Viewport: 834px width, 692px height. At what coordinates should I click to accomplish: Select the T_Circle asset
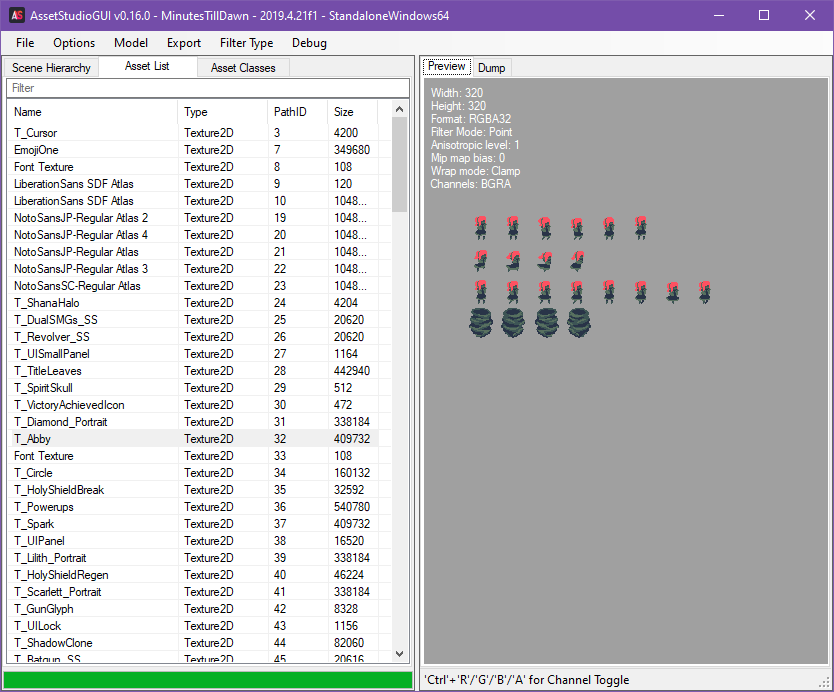193,473
